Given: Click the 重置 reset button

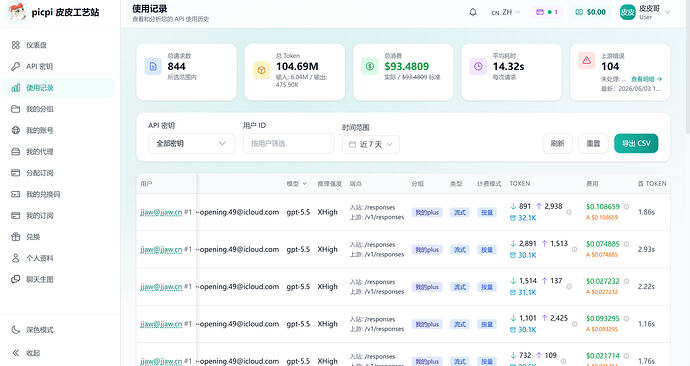Looking at the screenshot, I should [x=593, y=143].
